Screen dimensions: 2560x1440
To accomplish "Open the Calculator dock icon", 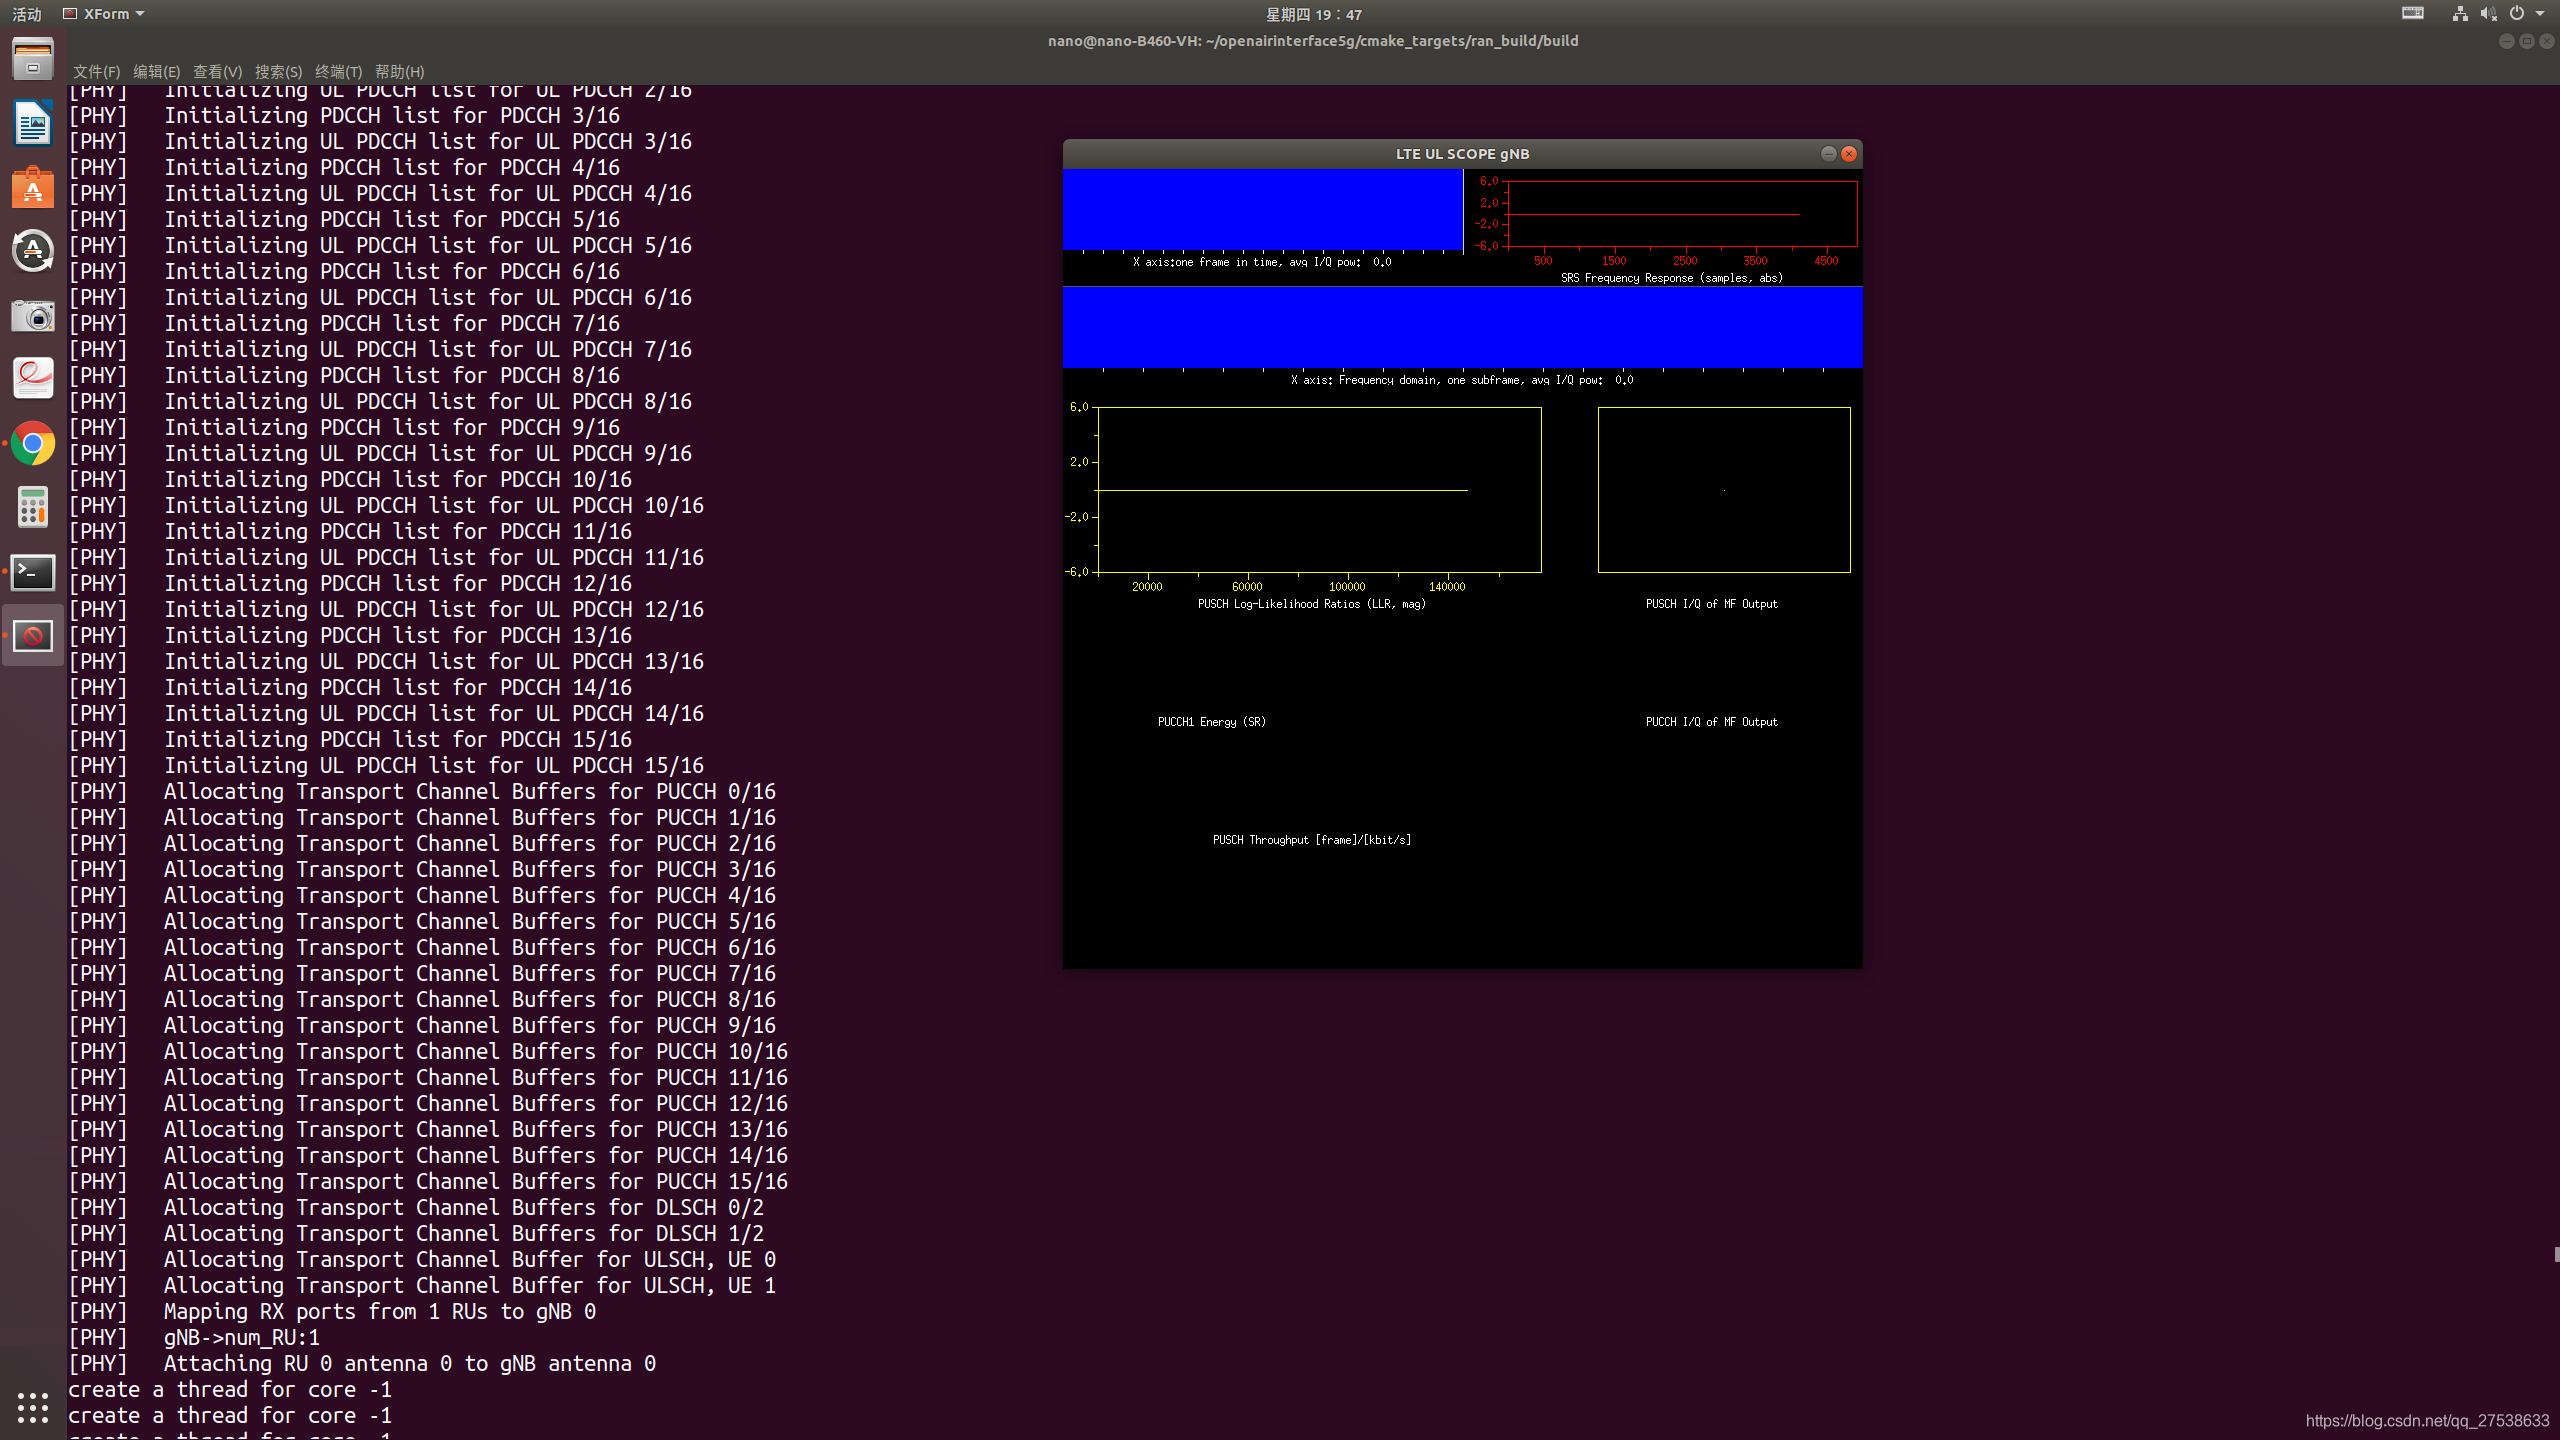I will pyautogui.click(x=33, y=507).
